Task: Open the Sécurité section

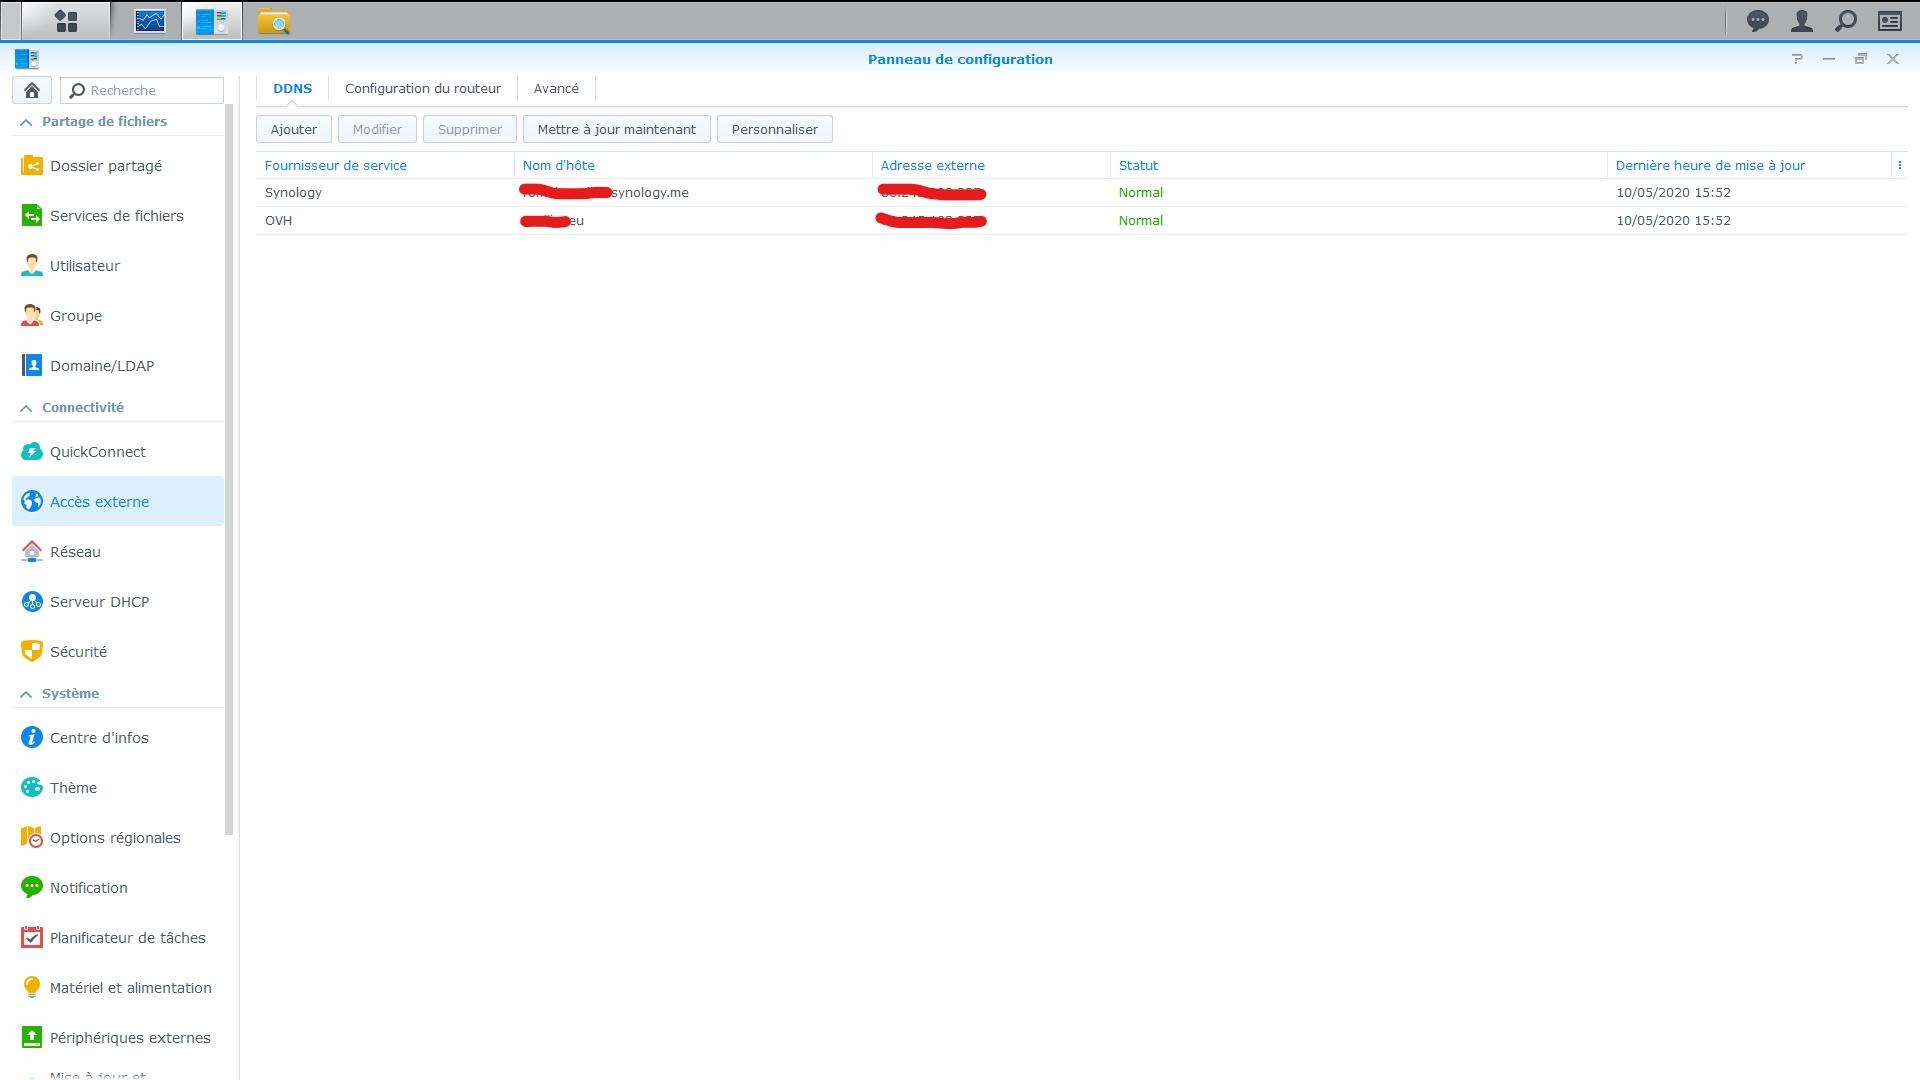Action: point(78,652)
